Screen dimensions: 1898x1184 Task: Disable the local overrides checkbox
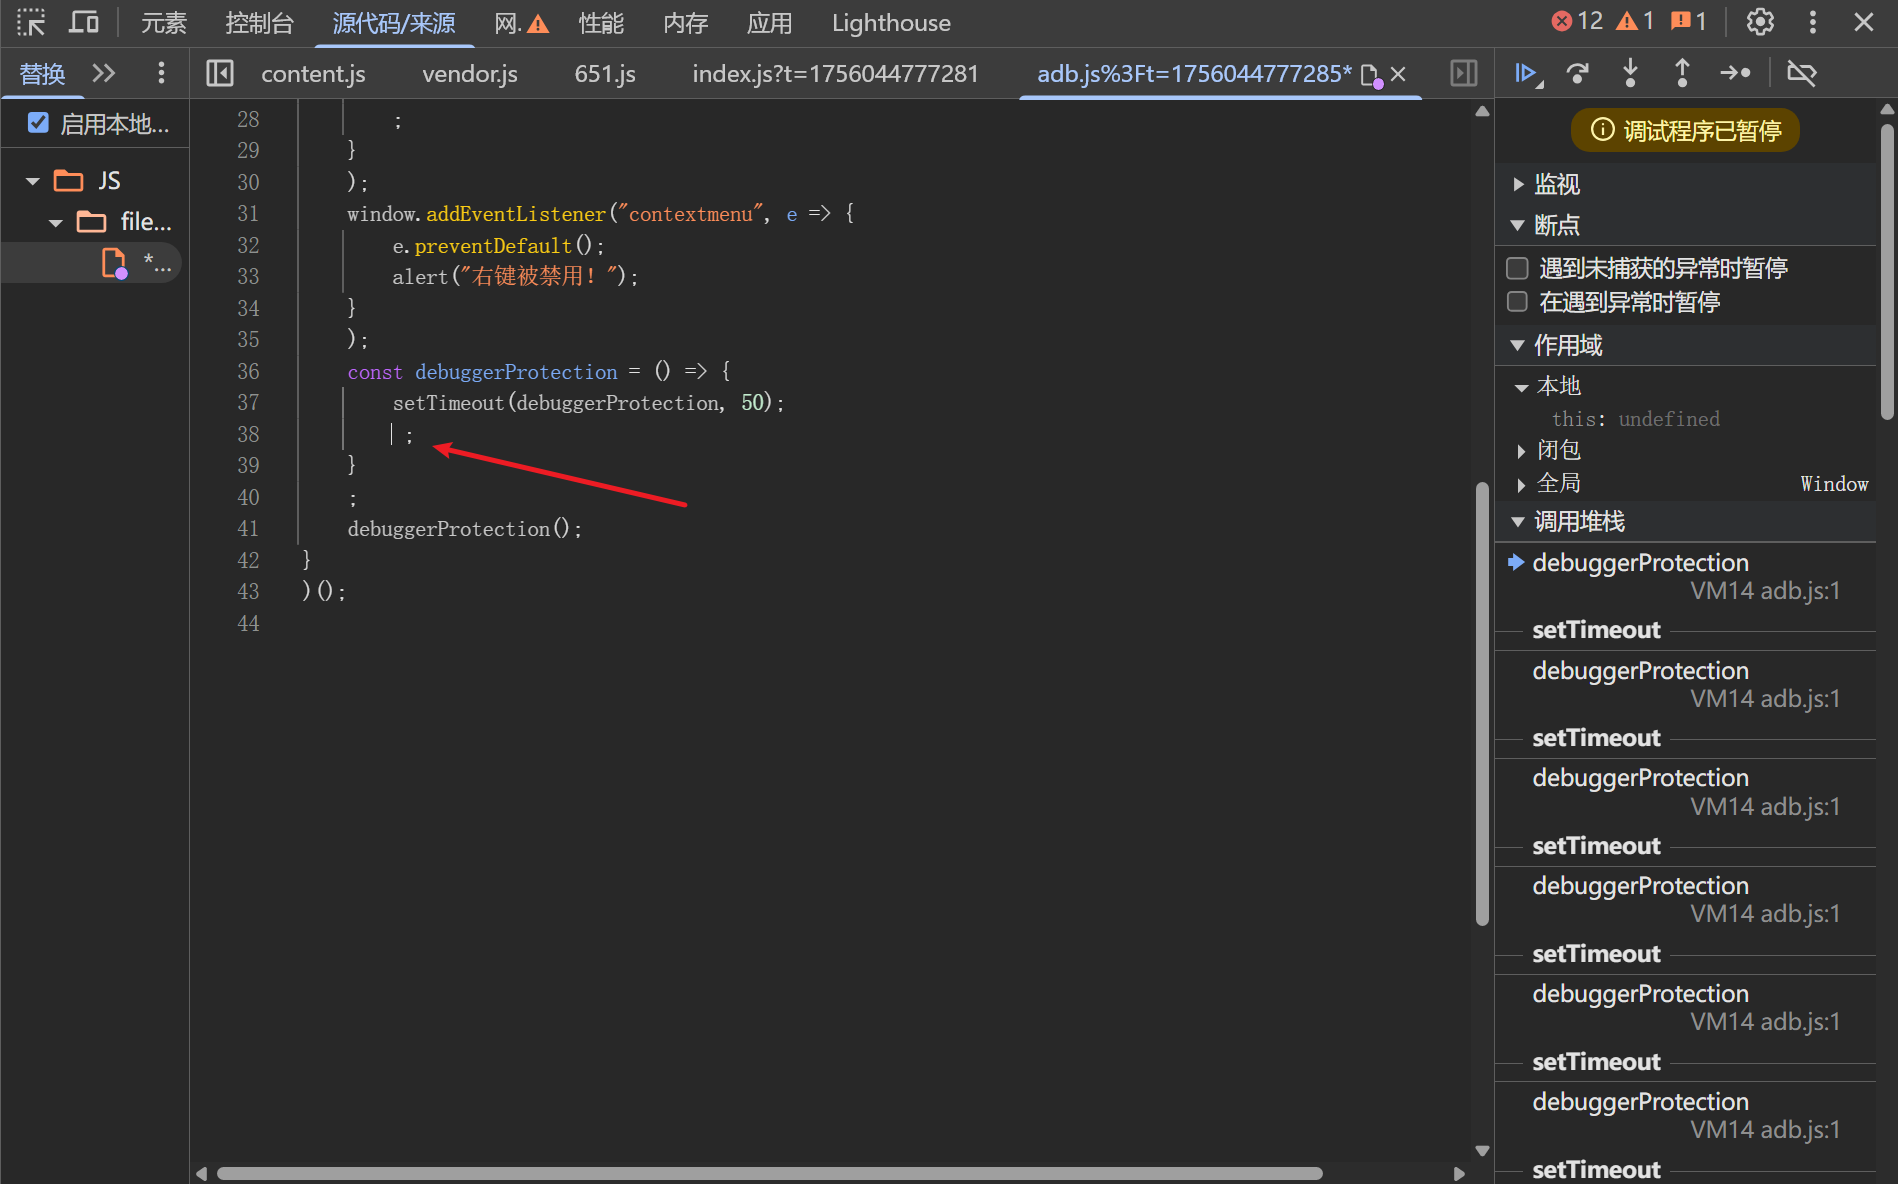pos(38,123)
